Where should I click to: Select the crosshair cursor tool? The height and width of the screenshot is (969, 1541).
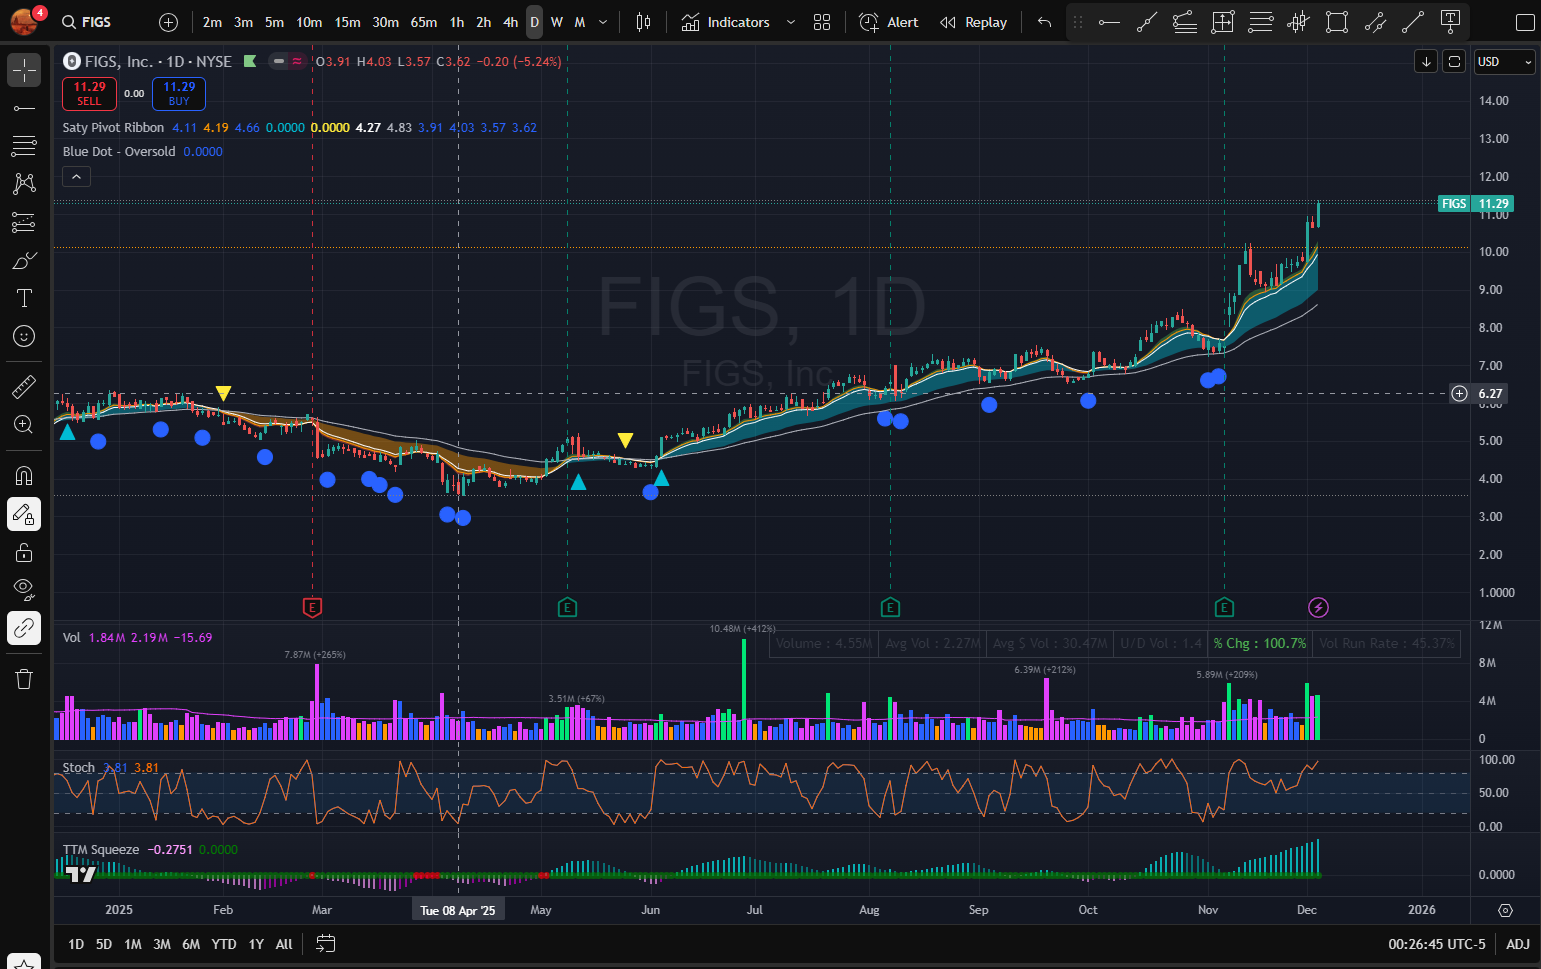pos(24,70)
